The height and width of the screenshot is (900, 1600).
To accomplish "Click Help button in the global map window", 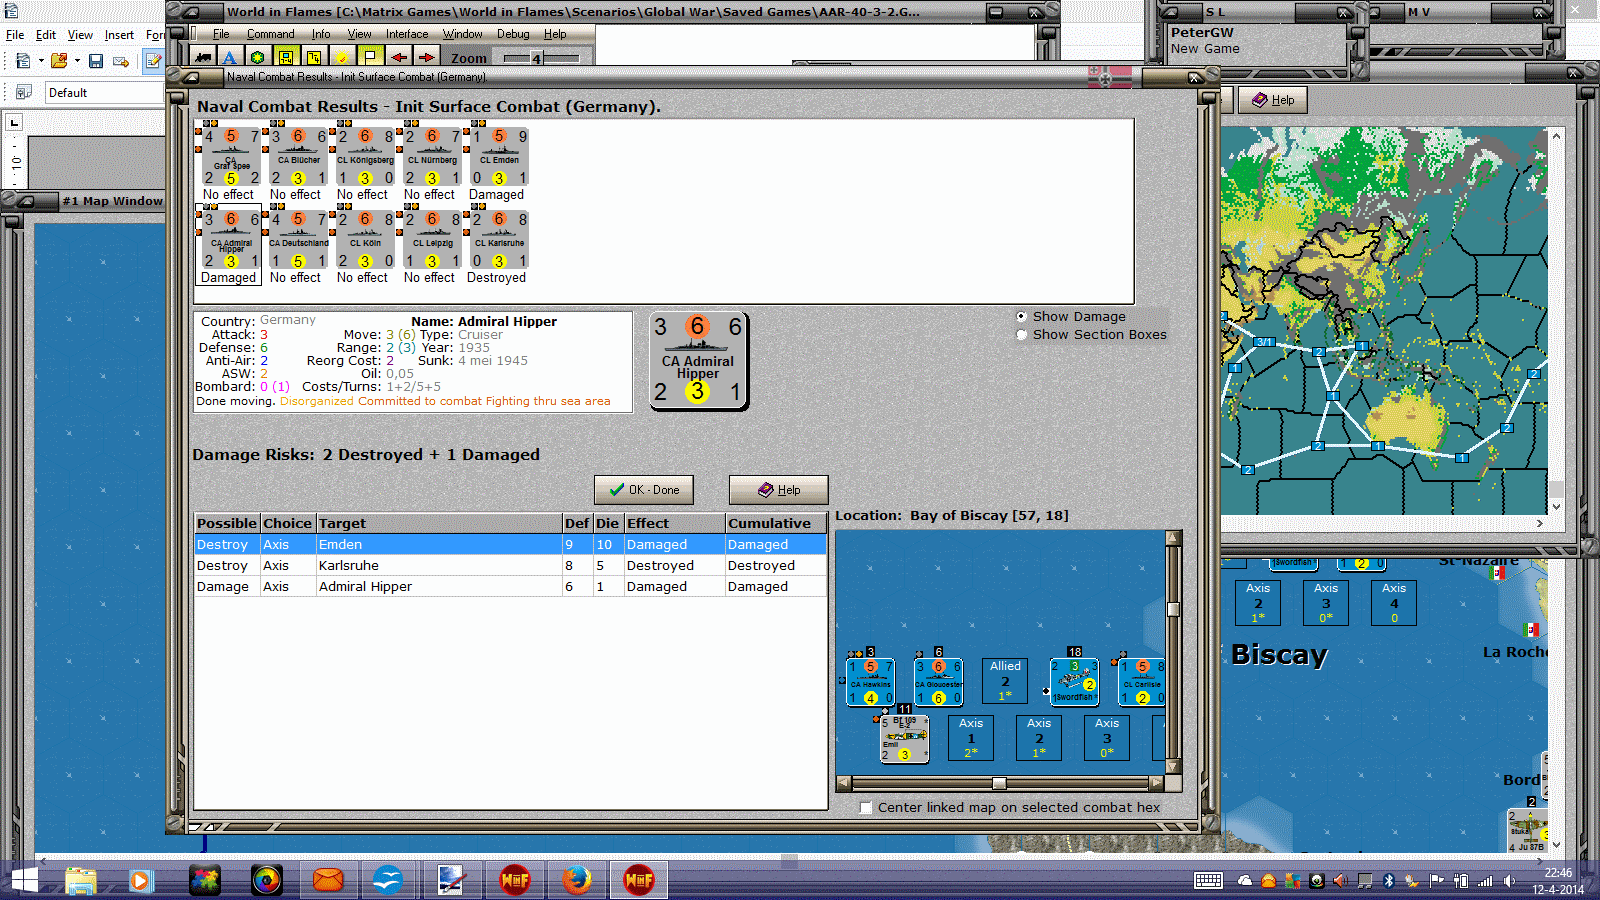I will (x=1273, y=100).
